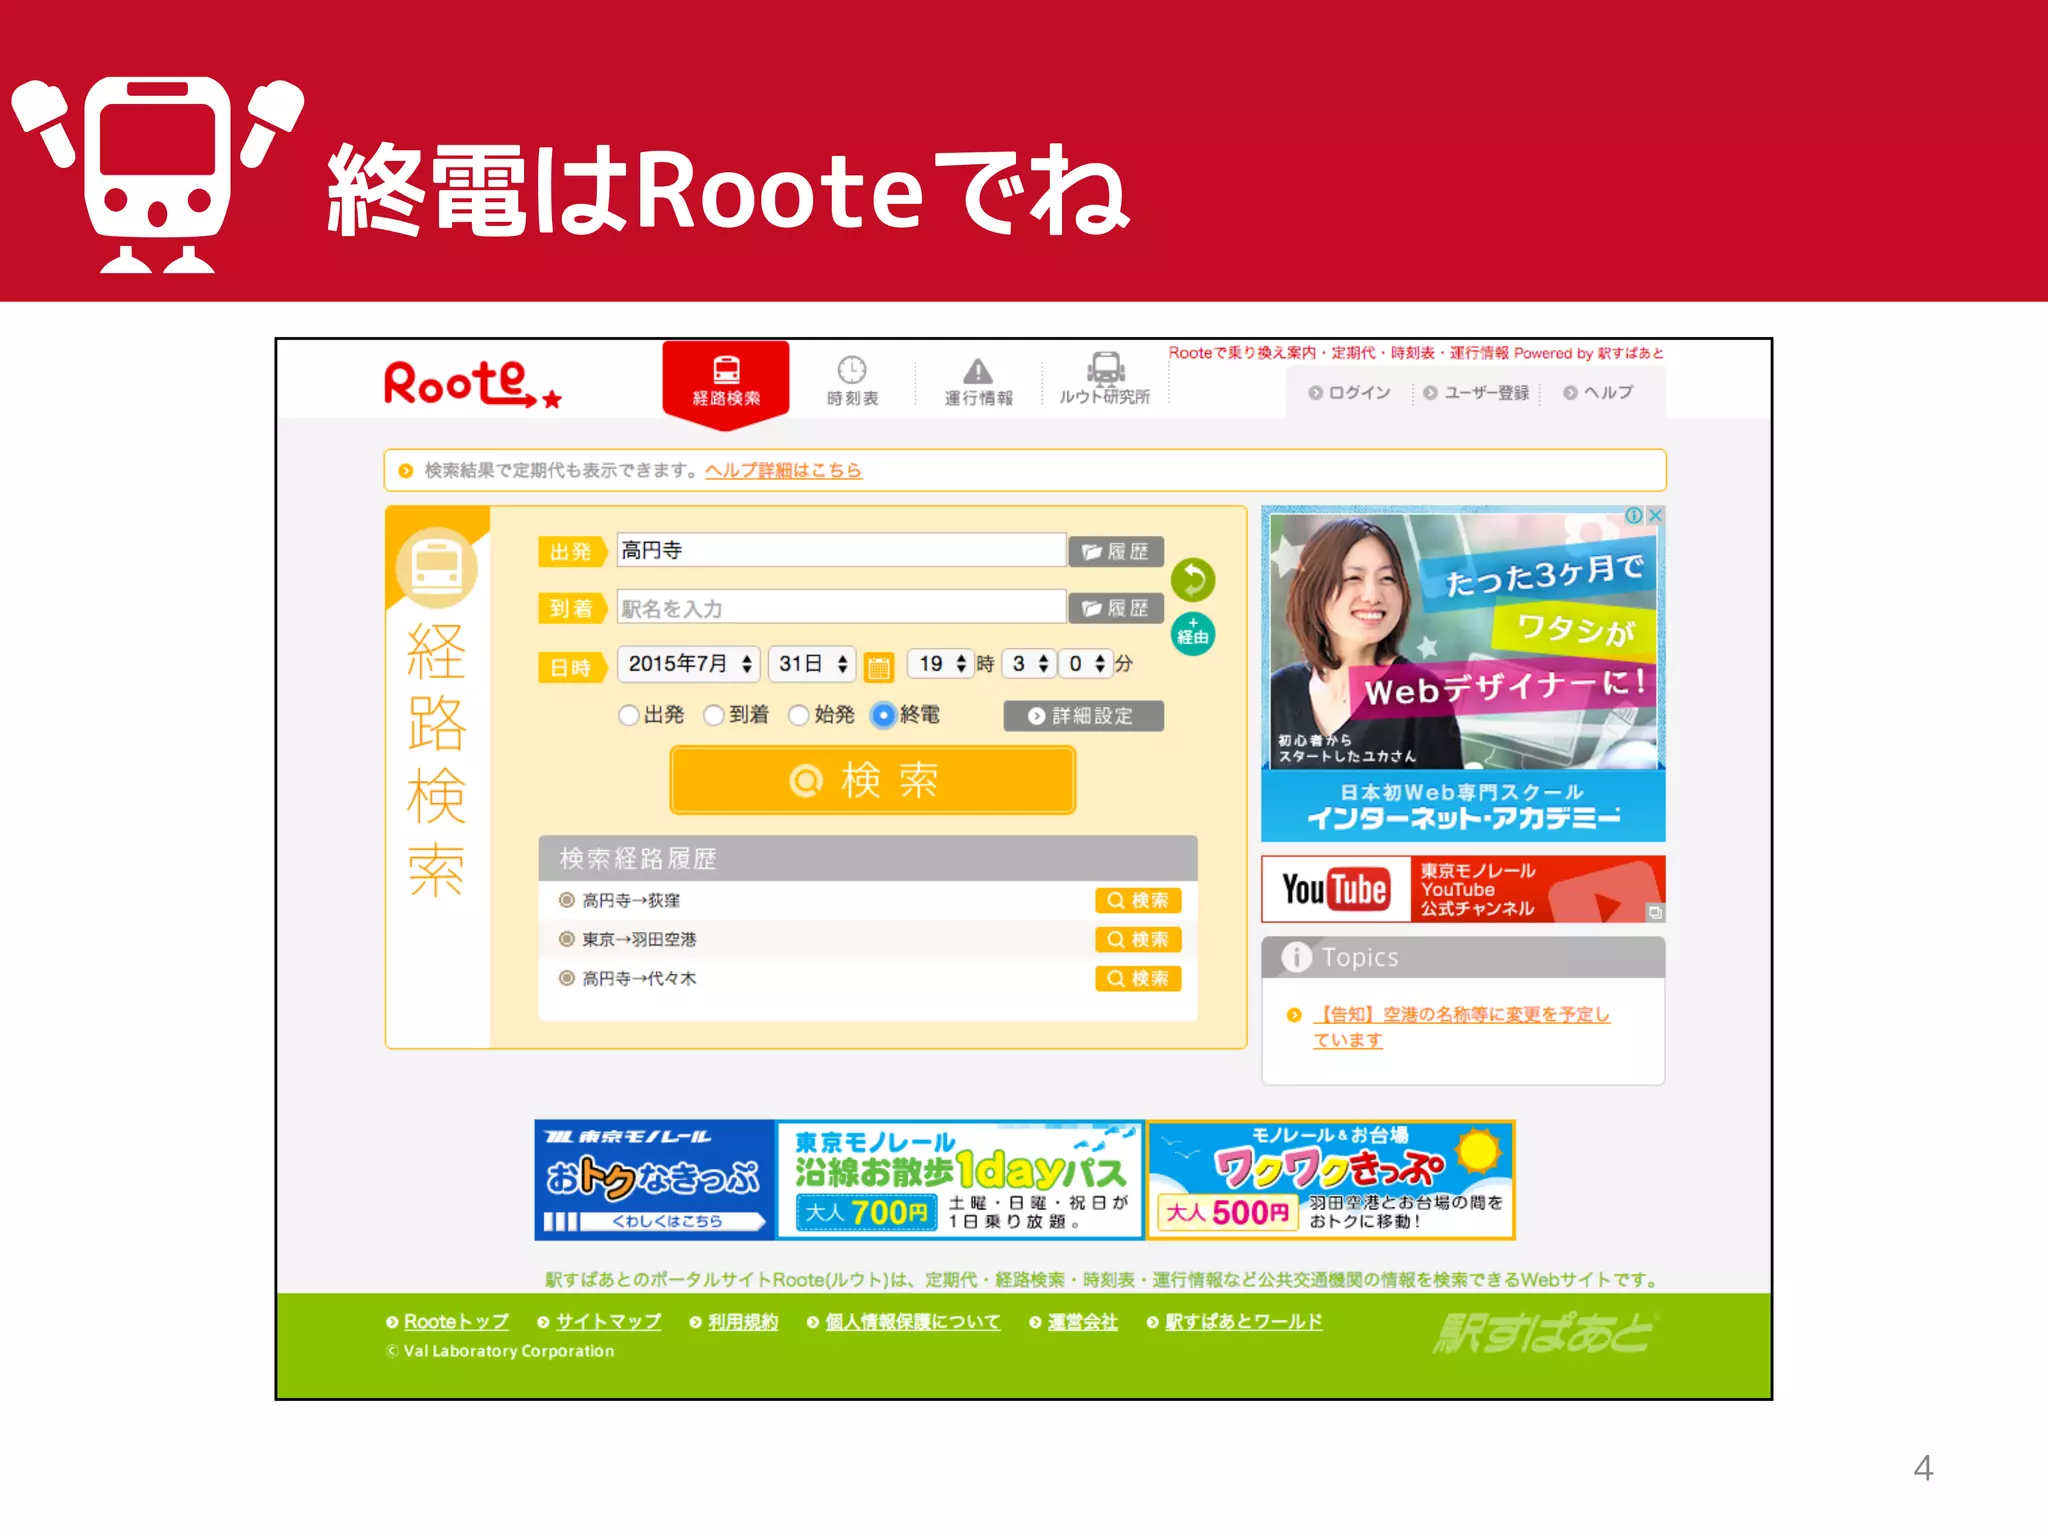Open the 2015年7月 month dropdown

click(x=689, y=664)
